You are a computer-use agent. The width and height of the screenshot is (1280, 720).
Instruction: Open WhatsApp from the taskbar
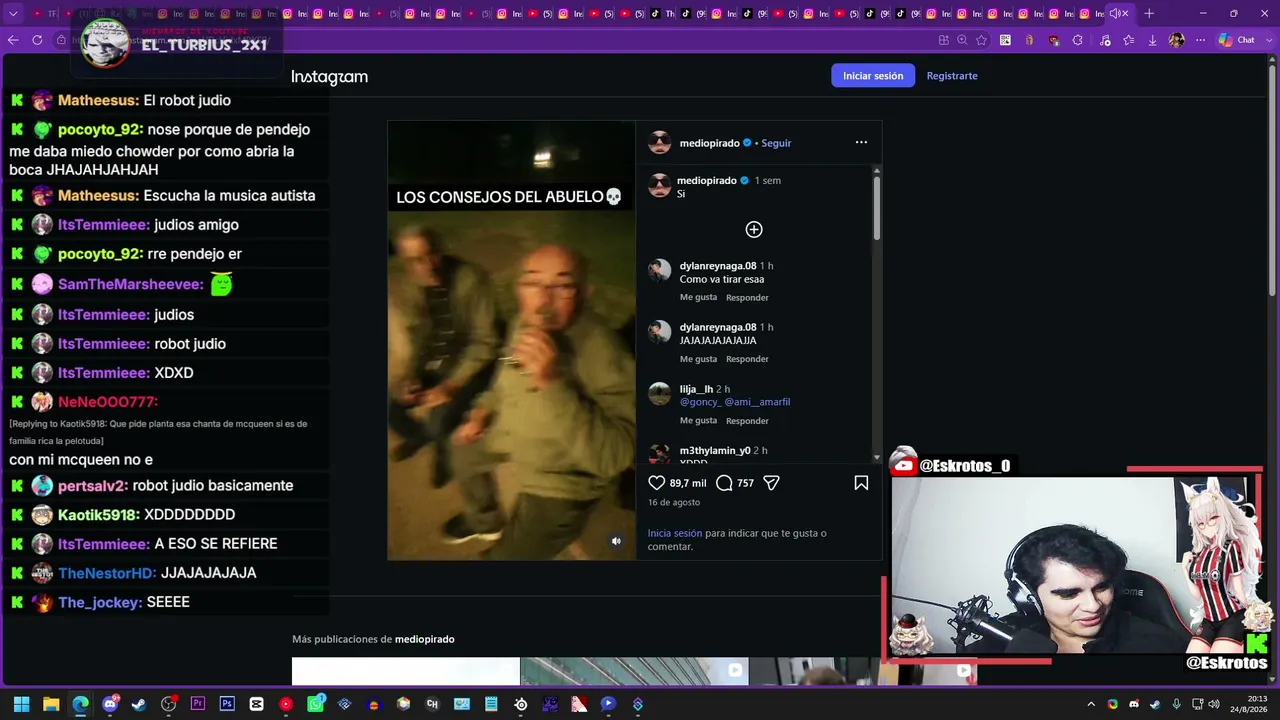316,704
